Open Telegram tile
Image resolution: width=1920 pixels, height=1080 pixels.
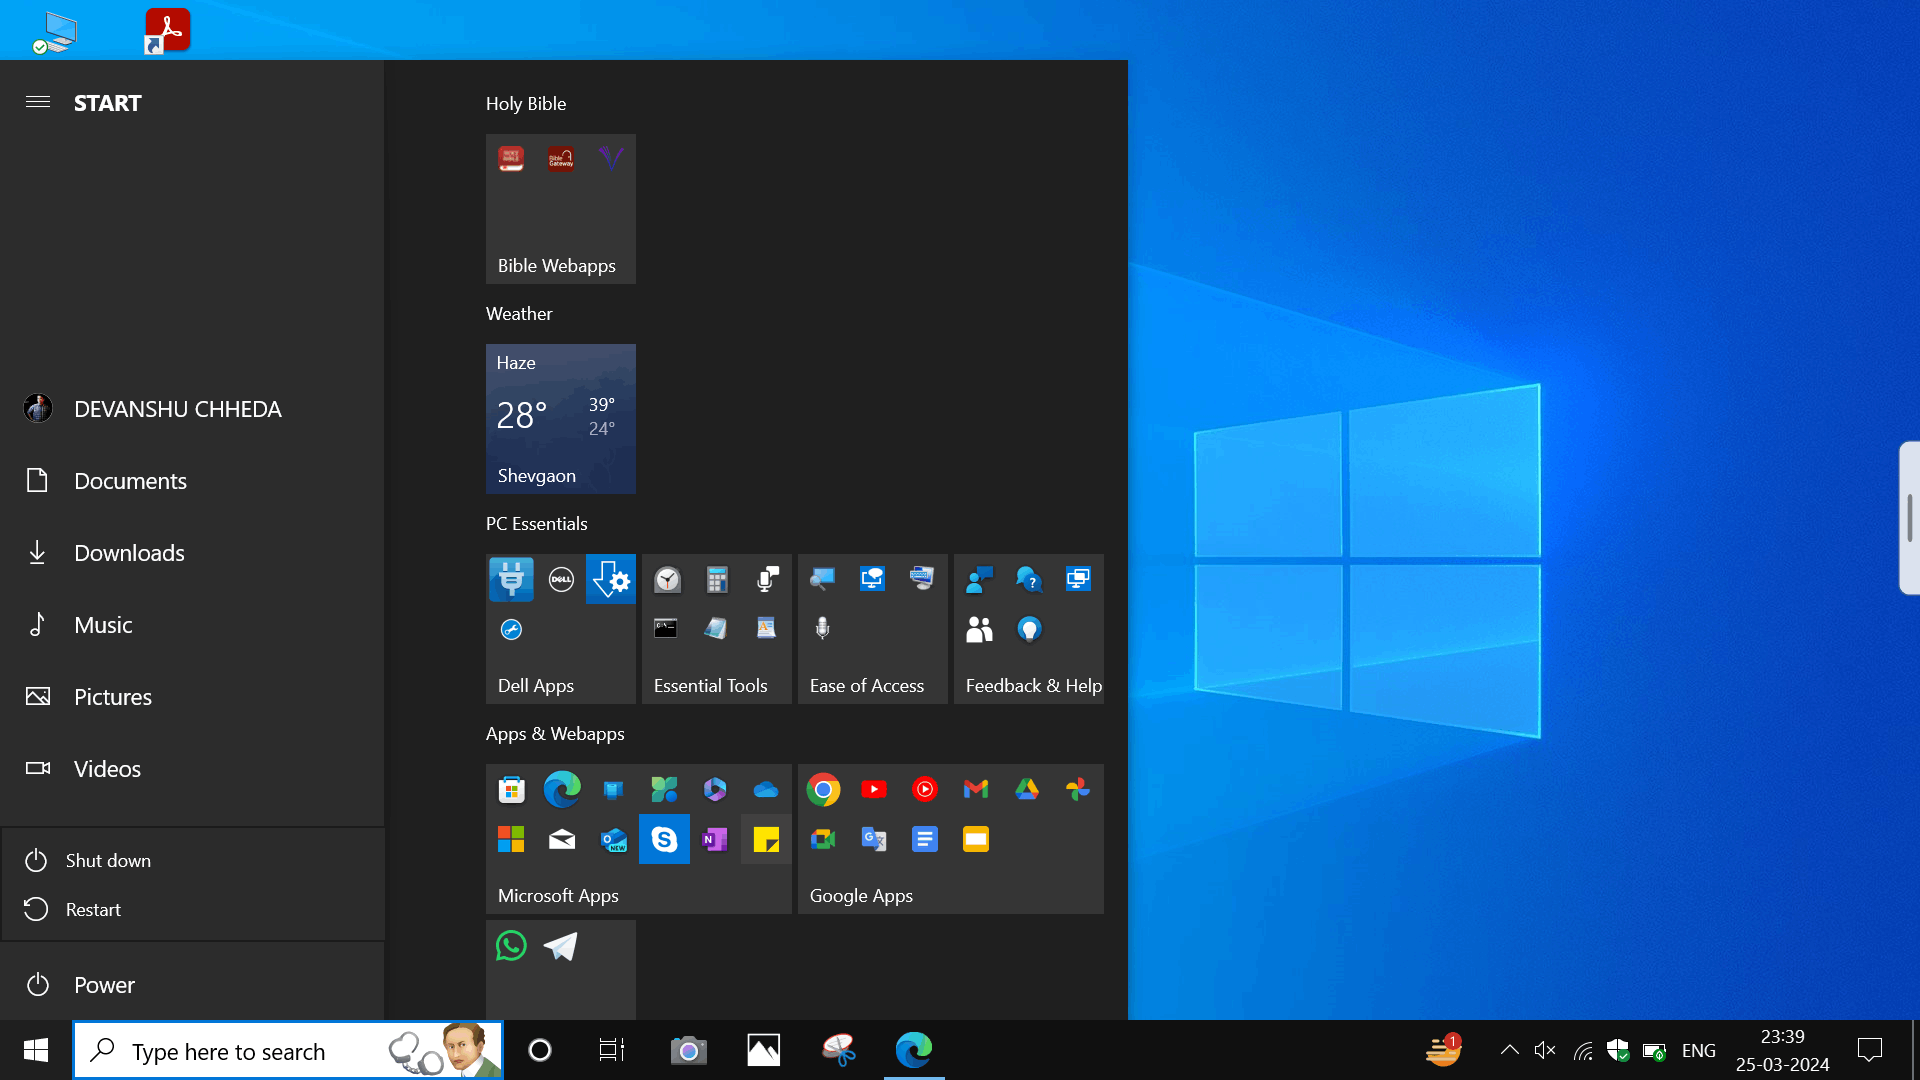[x=561, y=946]
